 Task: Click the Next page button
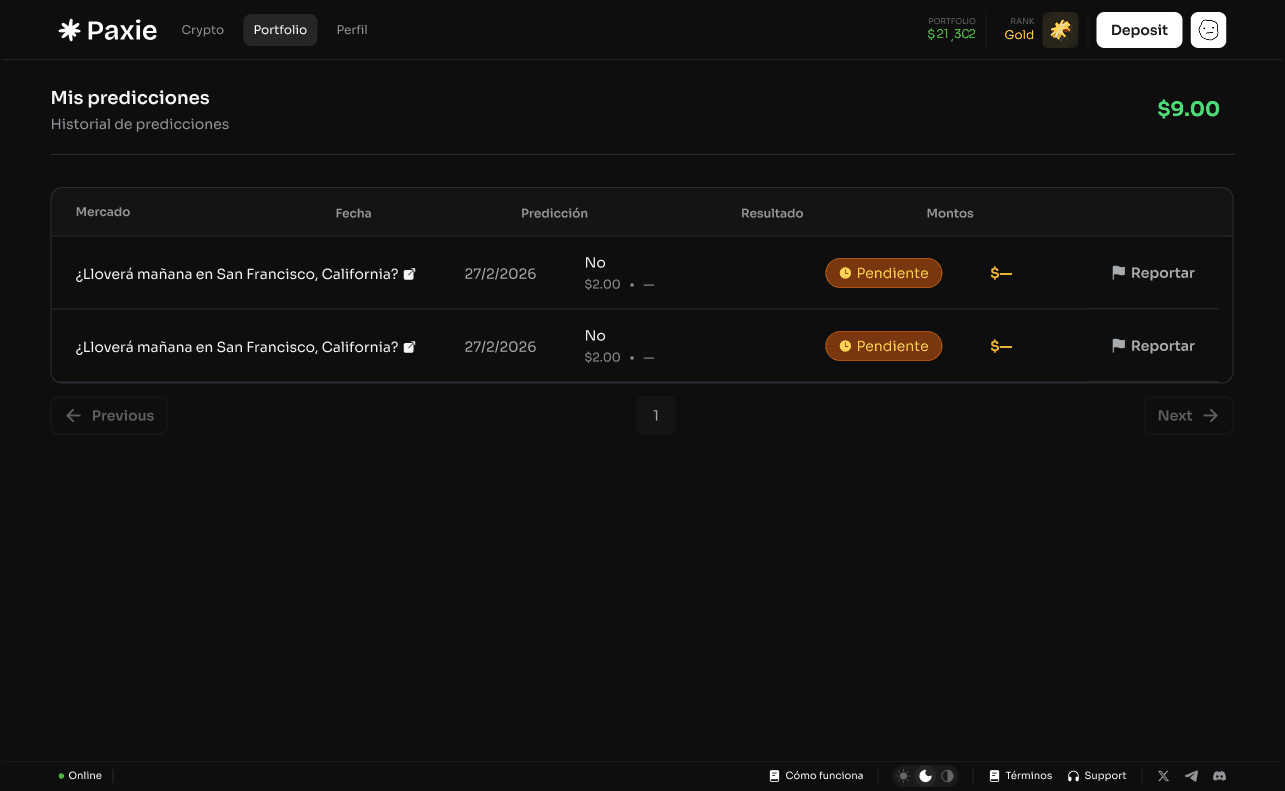tap(1188, 416)
